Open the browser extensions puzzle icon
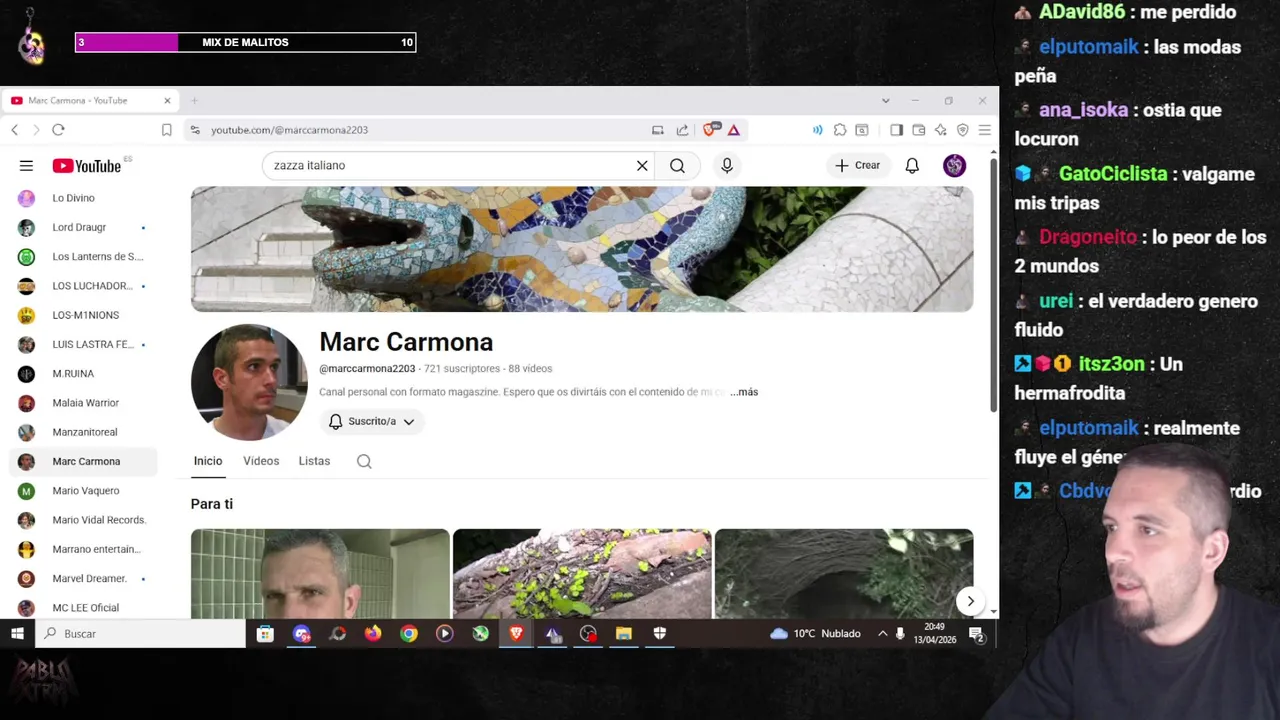Viewport: 1280px width, 720px height. [840, 130]
